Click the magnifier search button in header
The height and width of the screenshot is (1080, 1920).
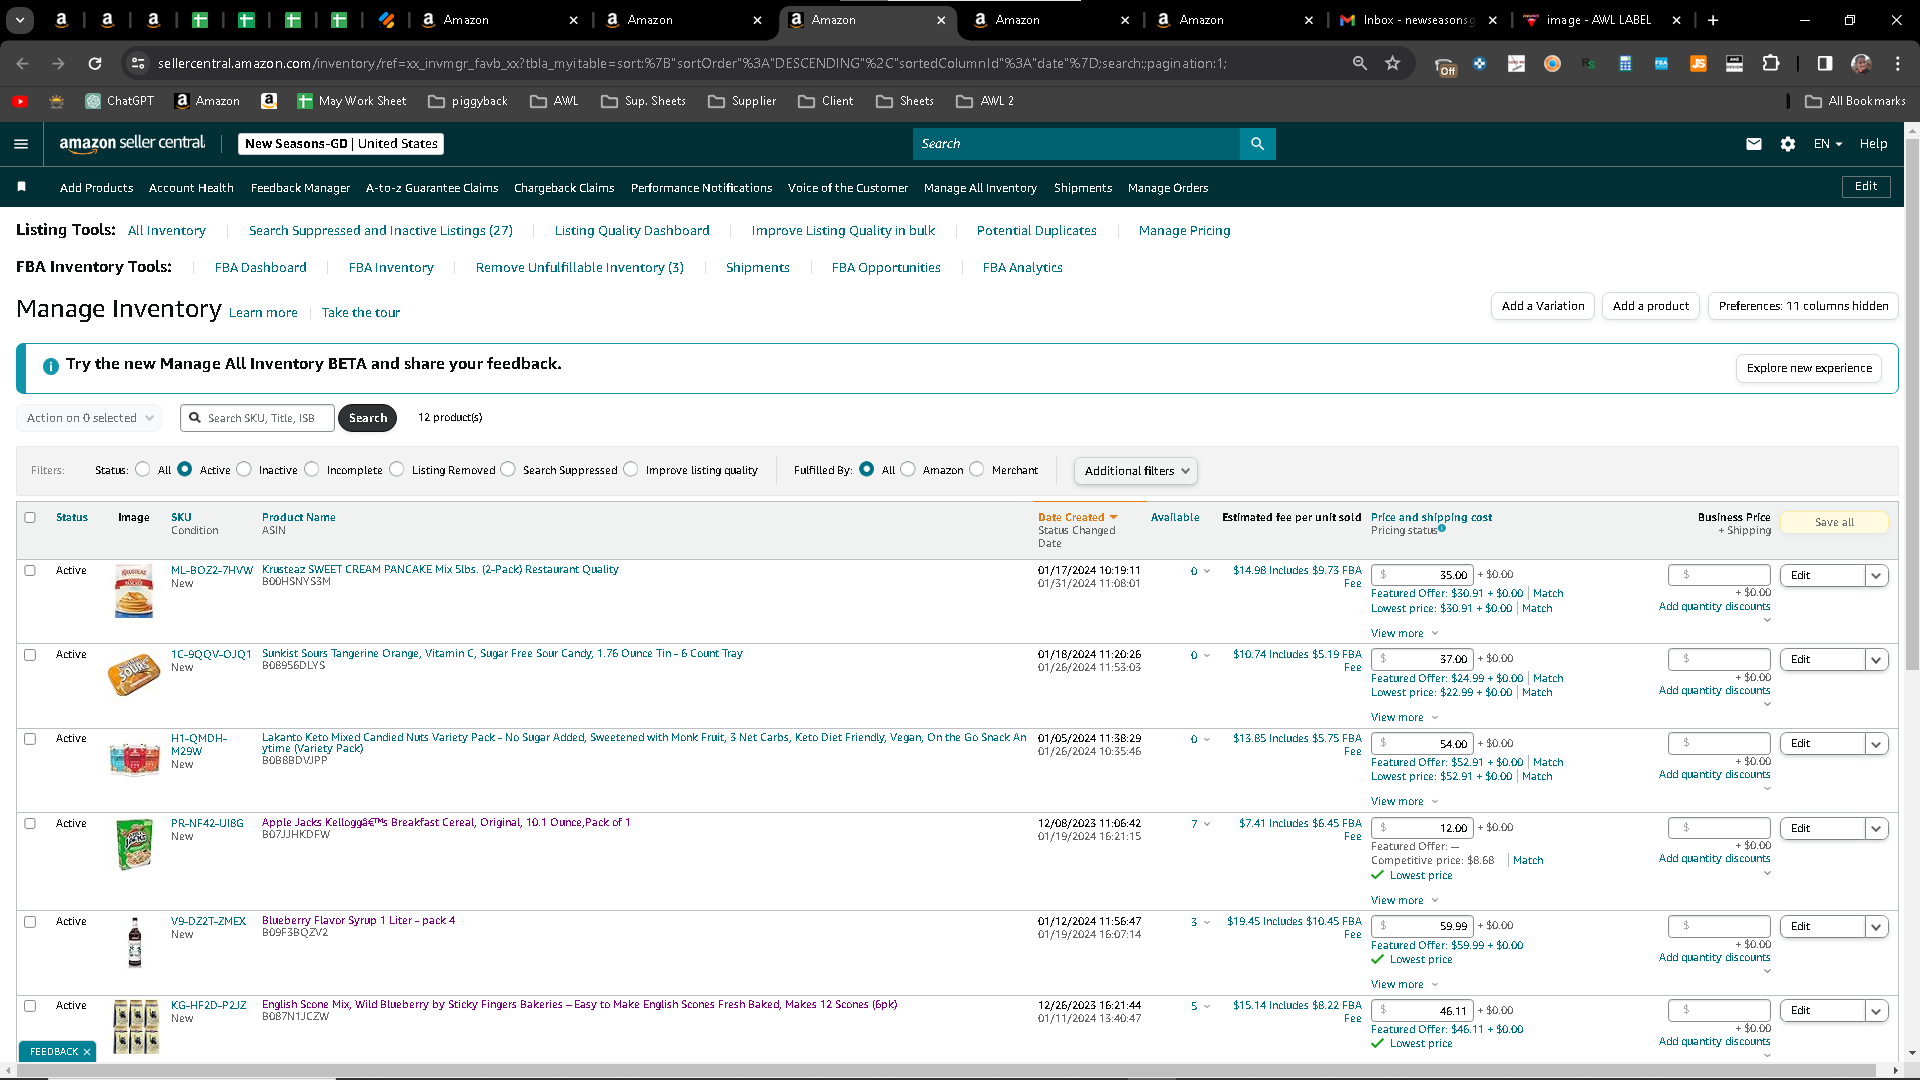point(1257,144)
